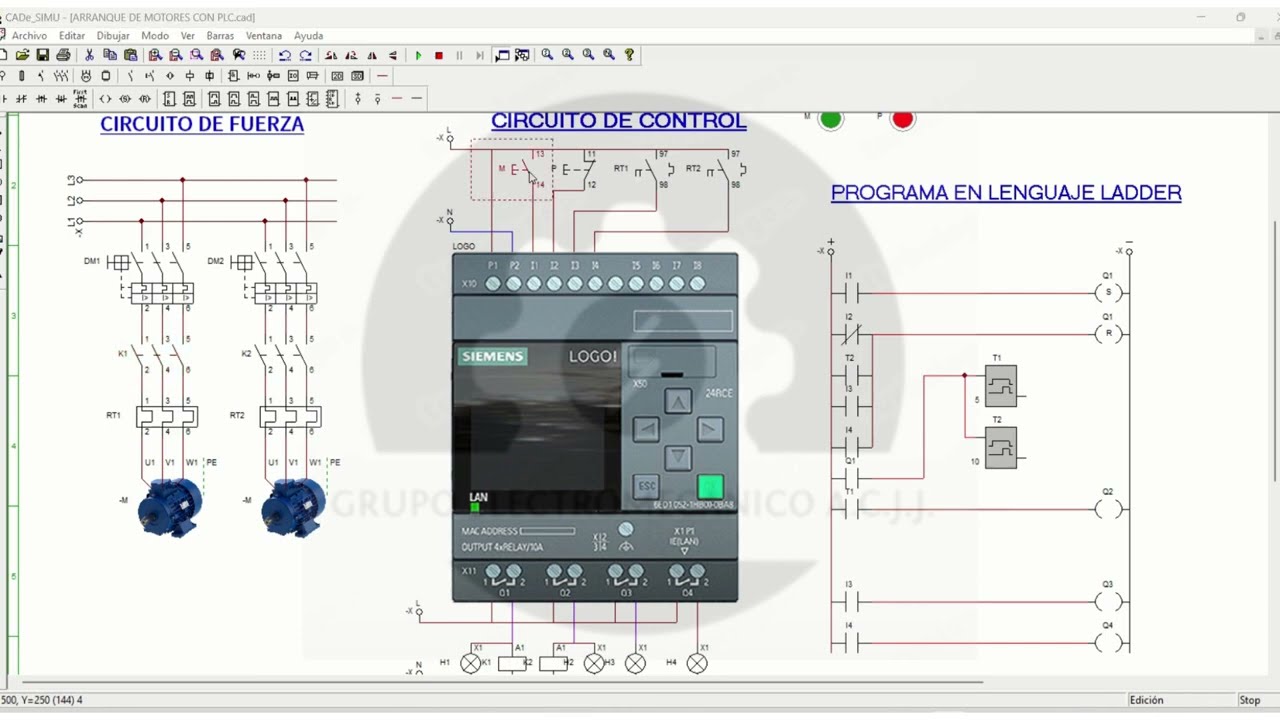
Task: Cut selection with the scissors icon
Action: 89,55
